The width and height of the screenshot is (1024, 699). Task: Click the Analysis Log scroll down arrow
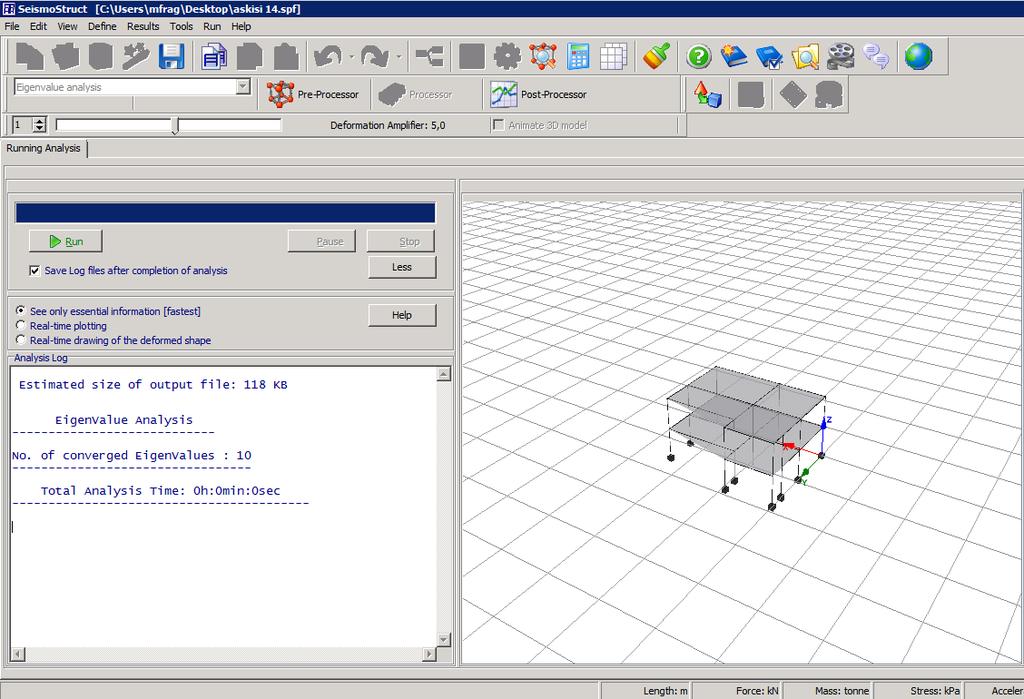443,640
